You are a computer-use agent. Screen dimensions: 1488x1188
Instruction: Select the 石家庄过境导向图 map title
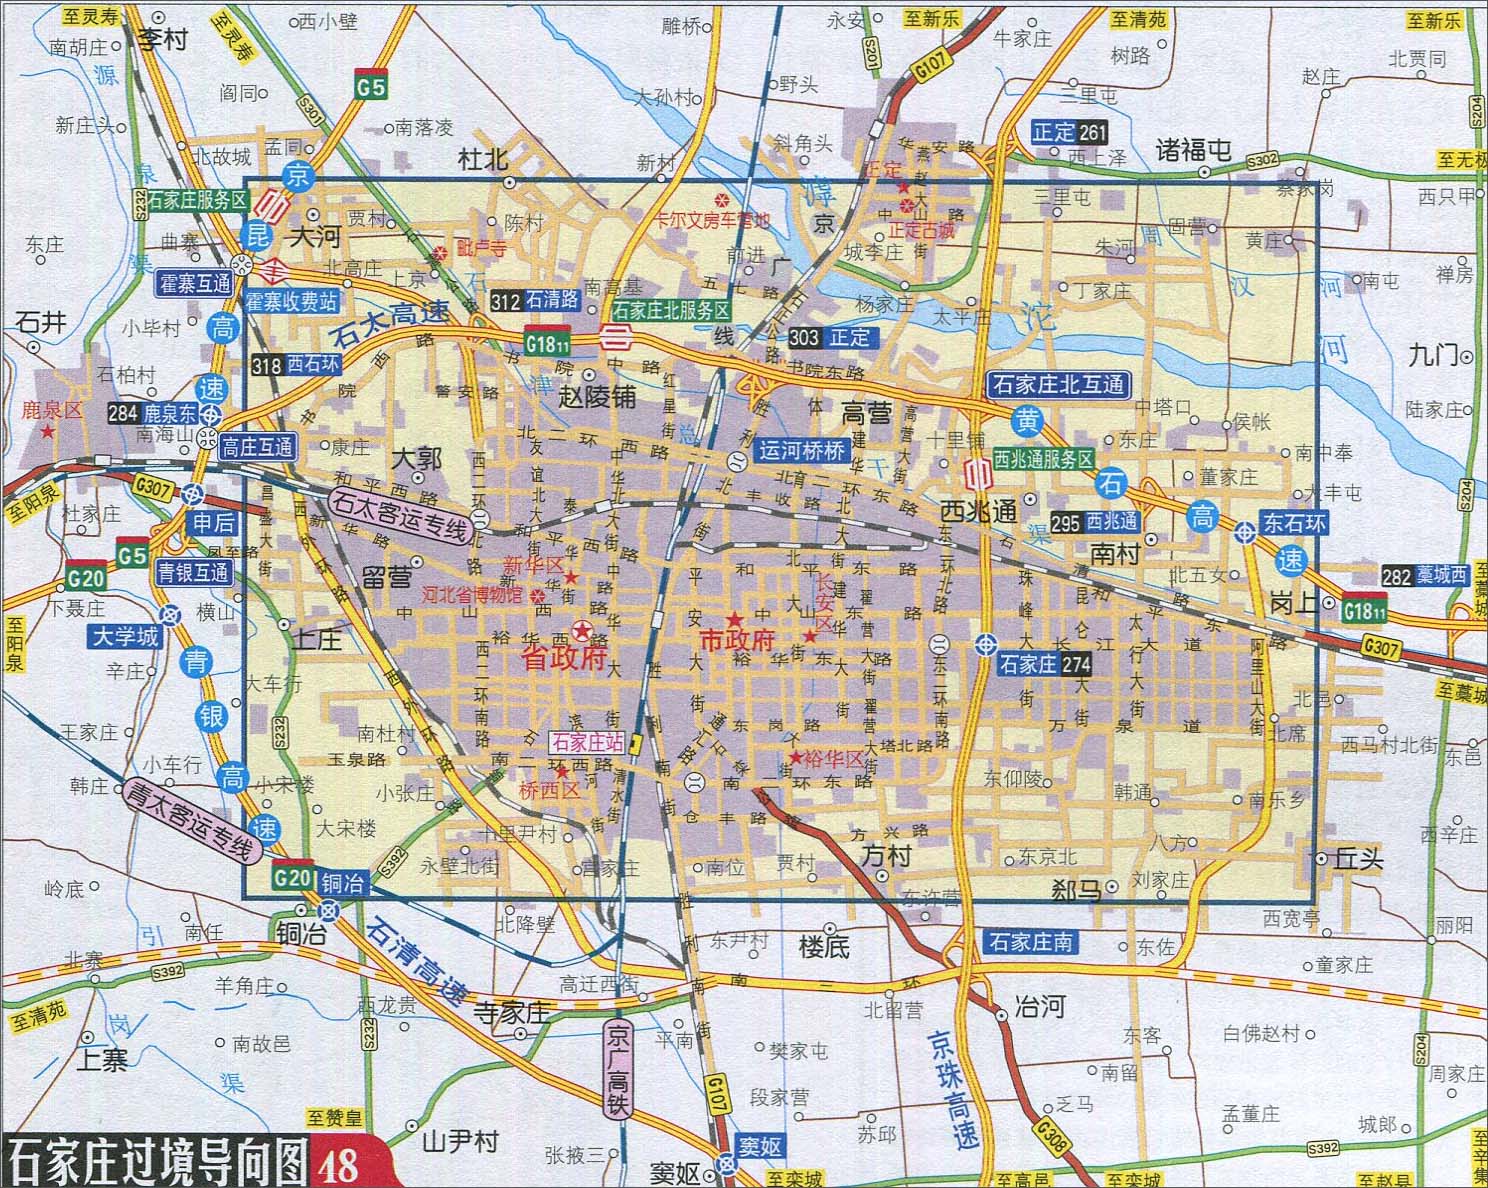point(156,1161)
